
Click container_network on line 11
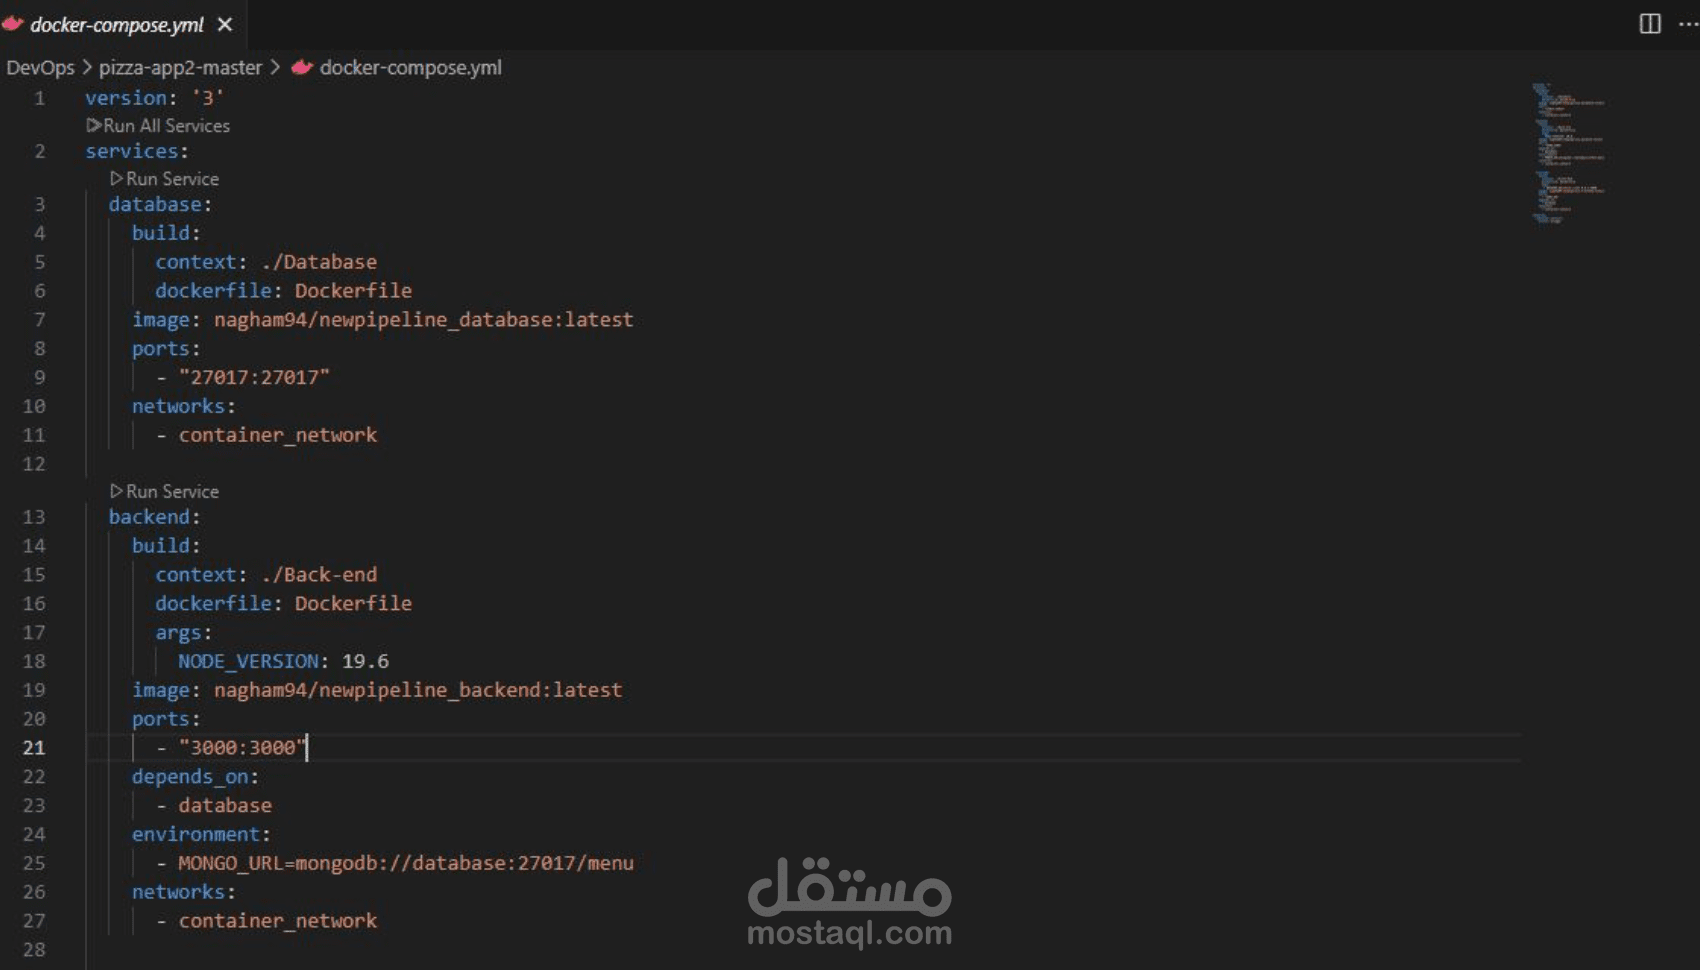278,435
